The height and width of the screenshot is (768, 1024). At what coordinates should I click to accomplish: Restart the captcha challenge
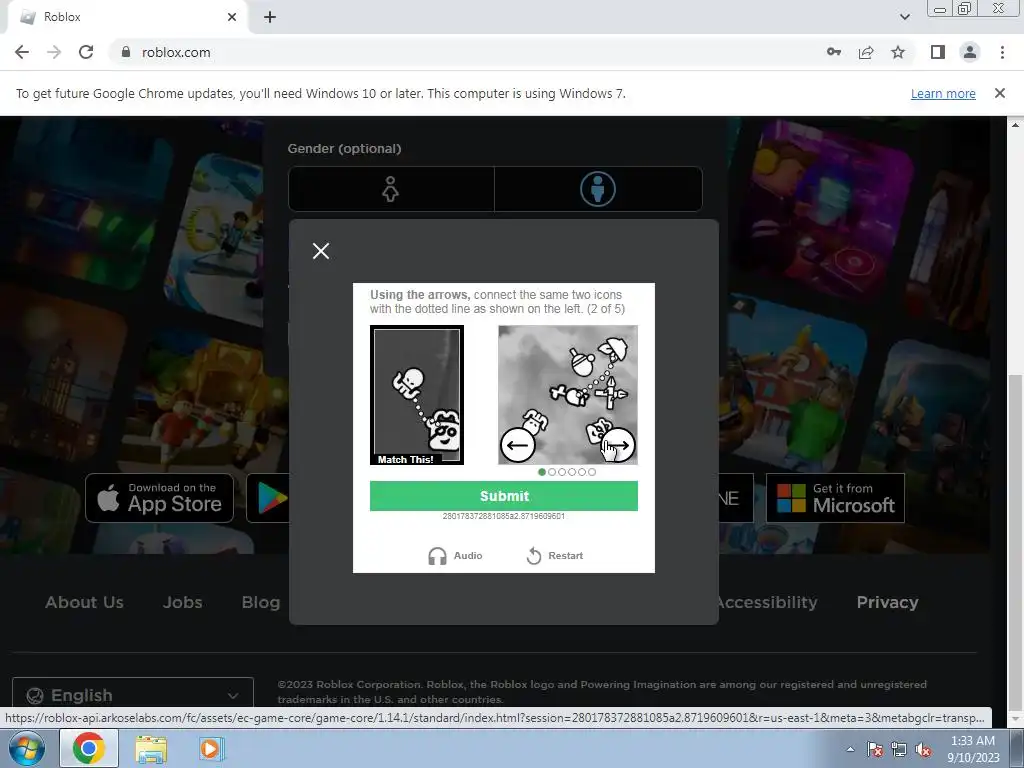click(554, 556)
